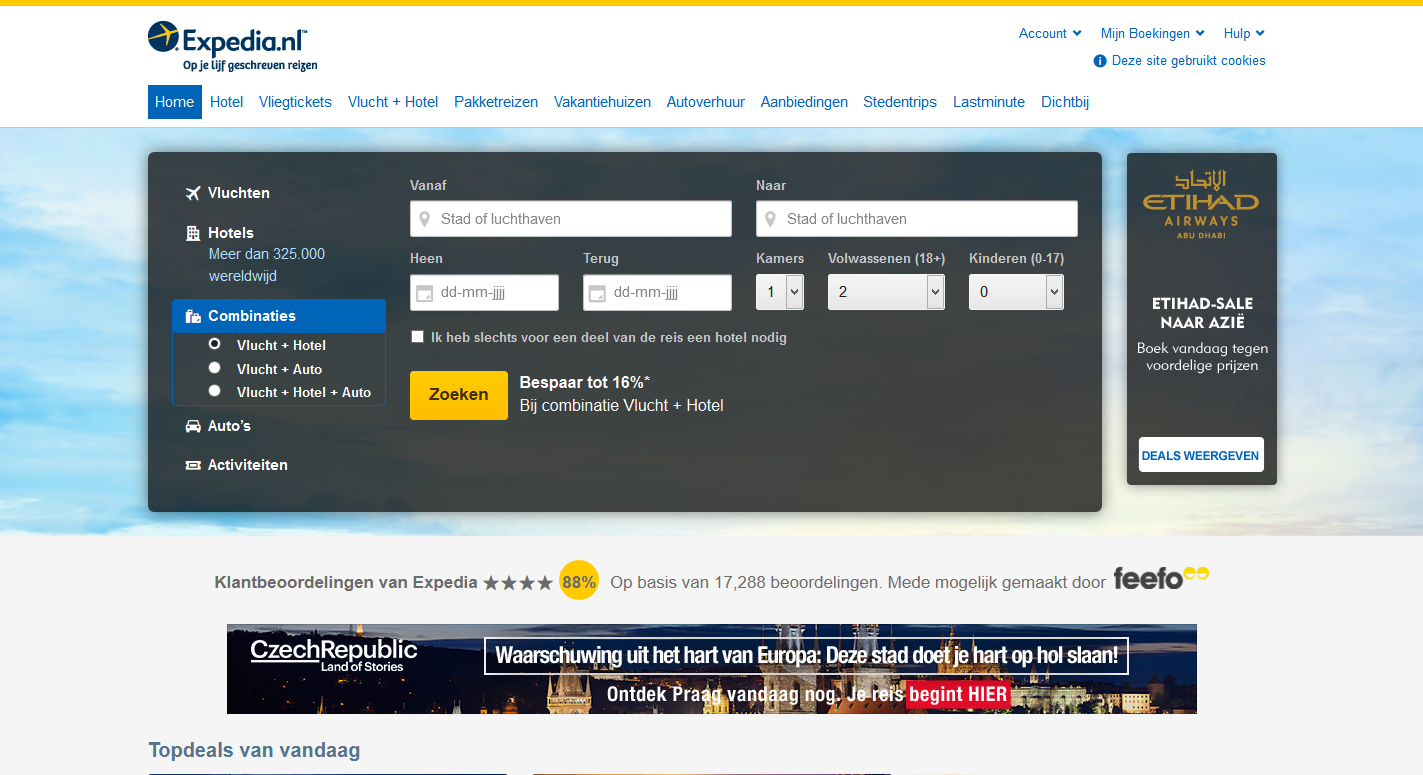The height and width of the screenshot is (775, 1423).
Task: Expand the Account menu
Action: pyautogui.click(x=1050, y=33)
